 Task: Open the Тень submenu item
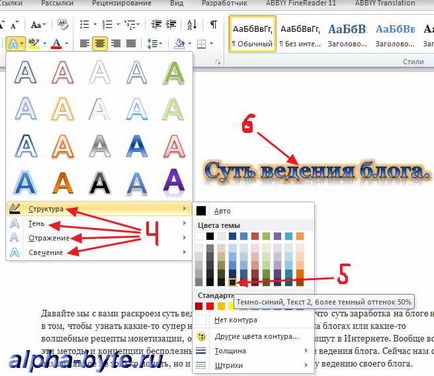[x=99, y=224]
